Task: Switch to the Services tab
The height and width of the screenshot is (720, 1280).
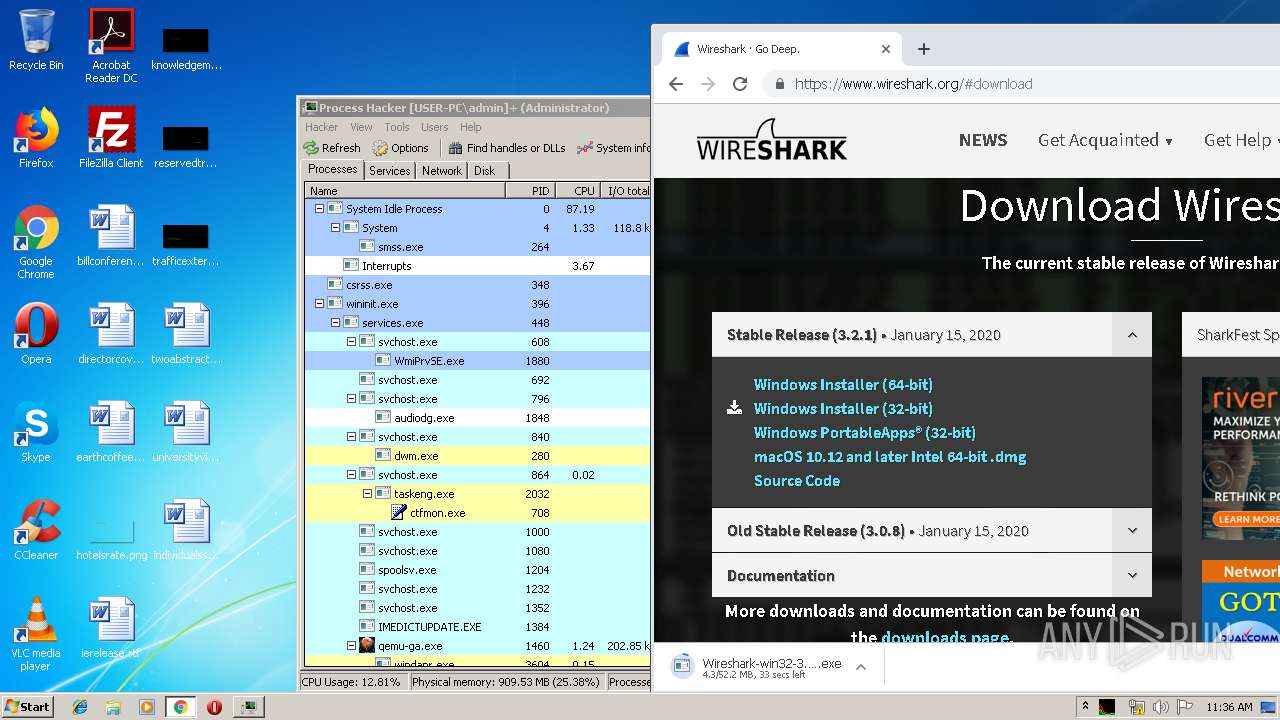Action: click(390, 171)
